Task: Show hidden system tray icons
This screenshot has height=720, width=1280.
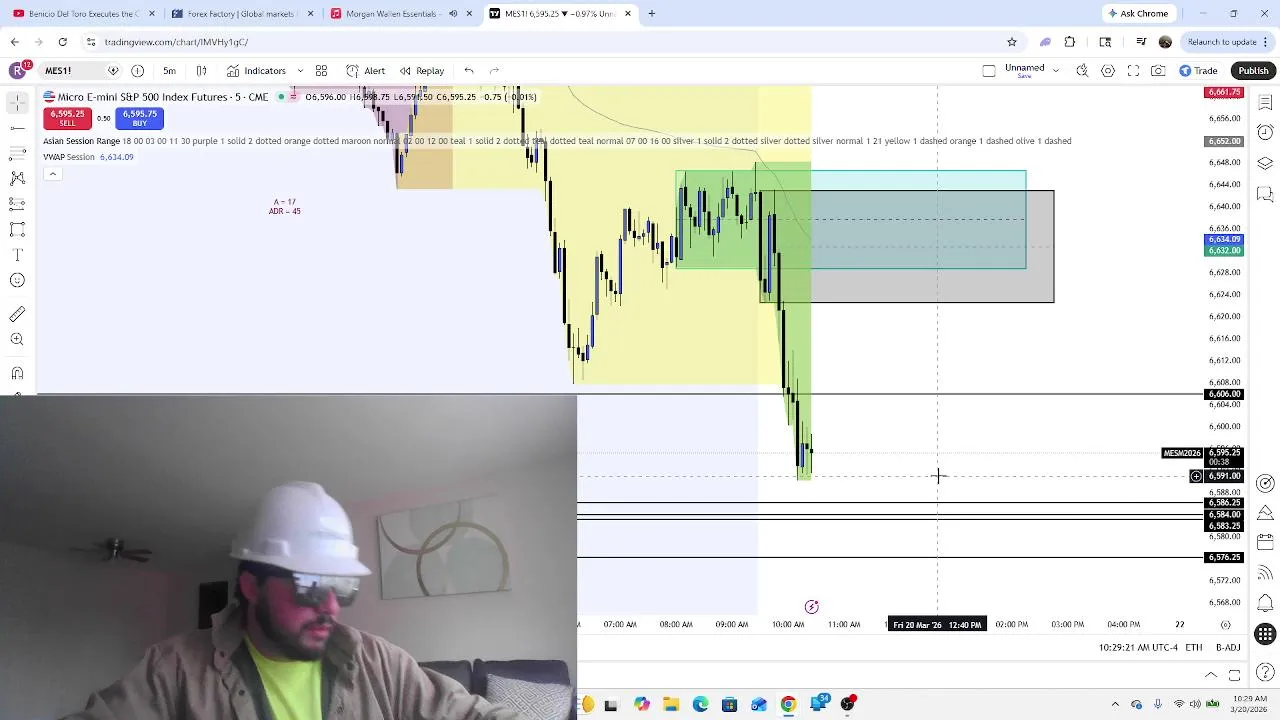Action: pos(1115,704)
